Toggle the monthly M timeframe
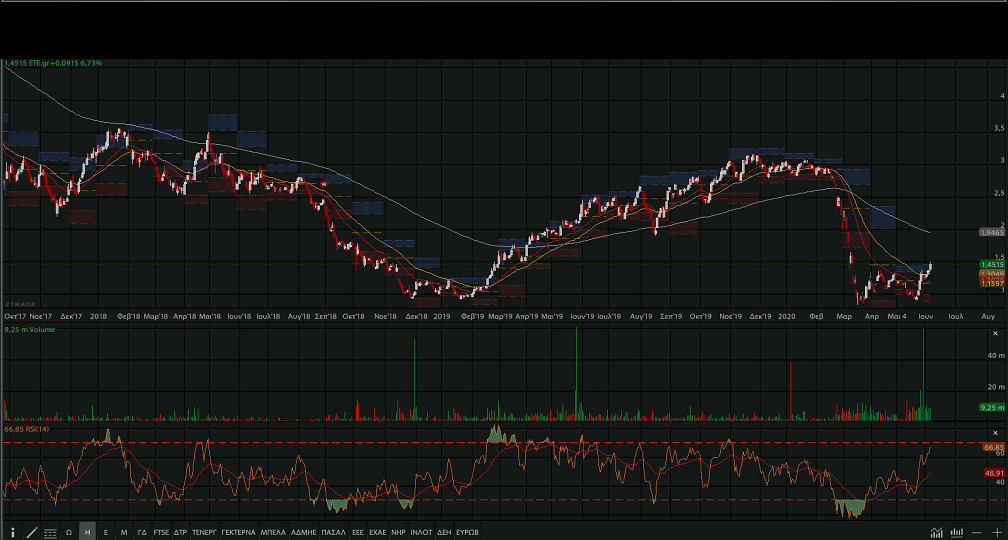 124,532
